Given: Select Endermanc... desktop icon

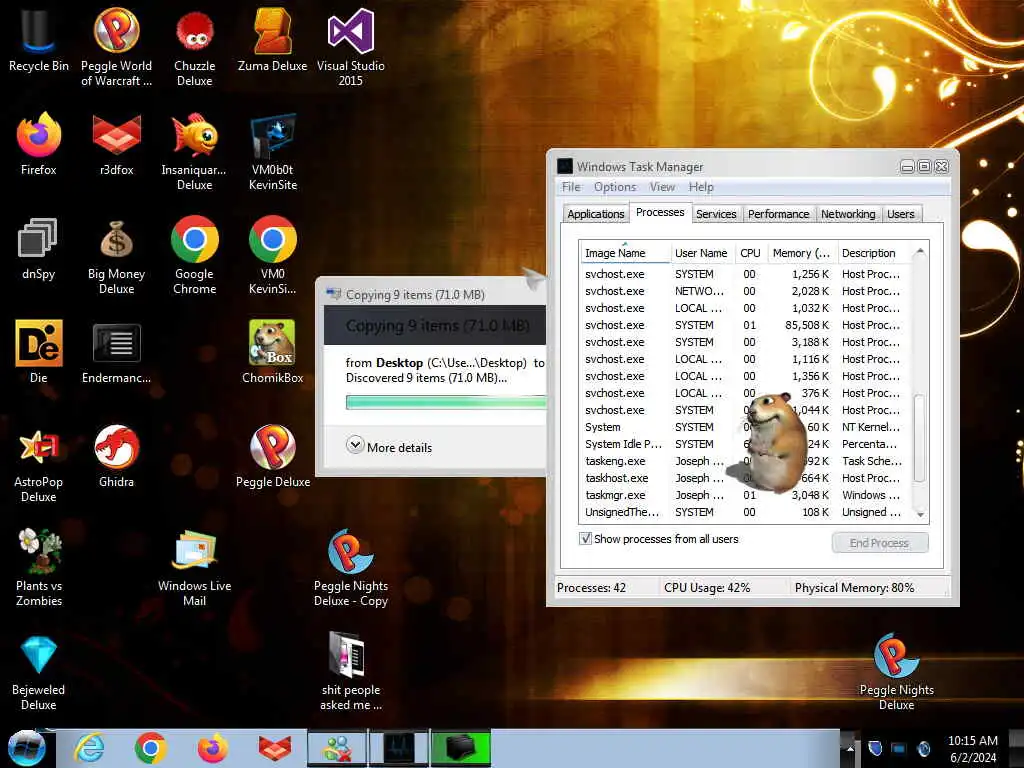Looking at the screenshot, I should pos(116,352).
